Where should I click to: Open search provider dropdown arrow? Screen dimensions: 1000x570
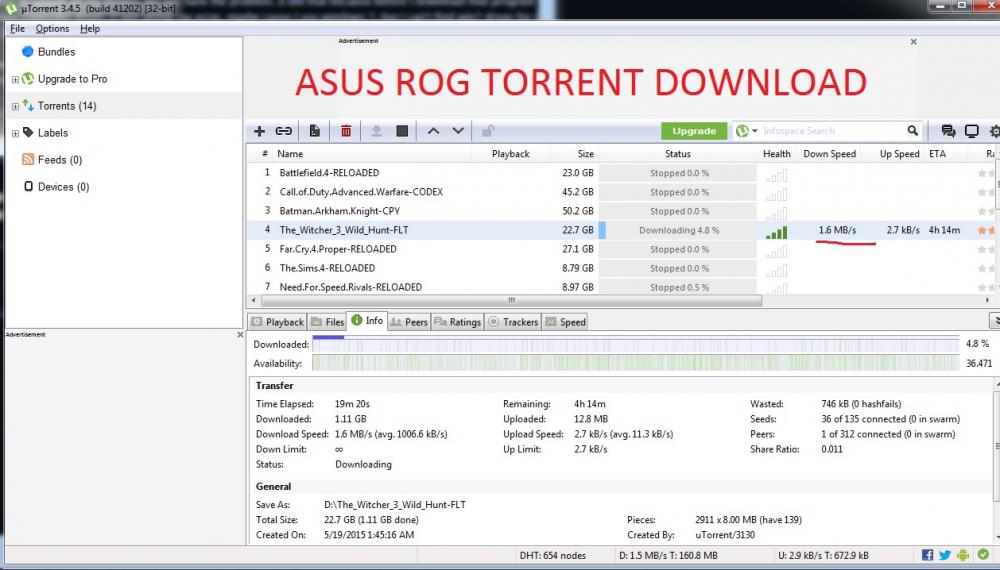click(754, 131)
